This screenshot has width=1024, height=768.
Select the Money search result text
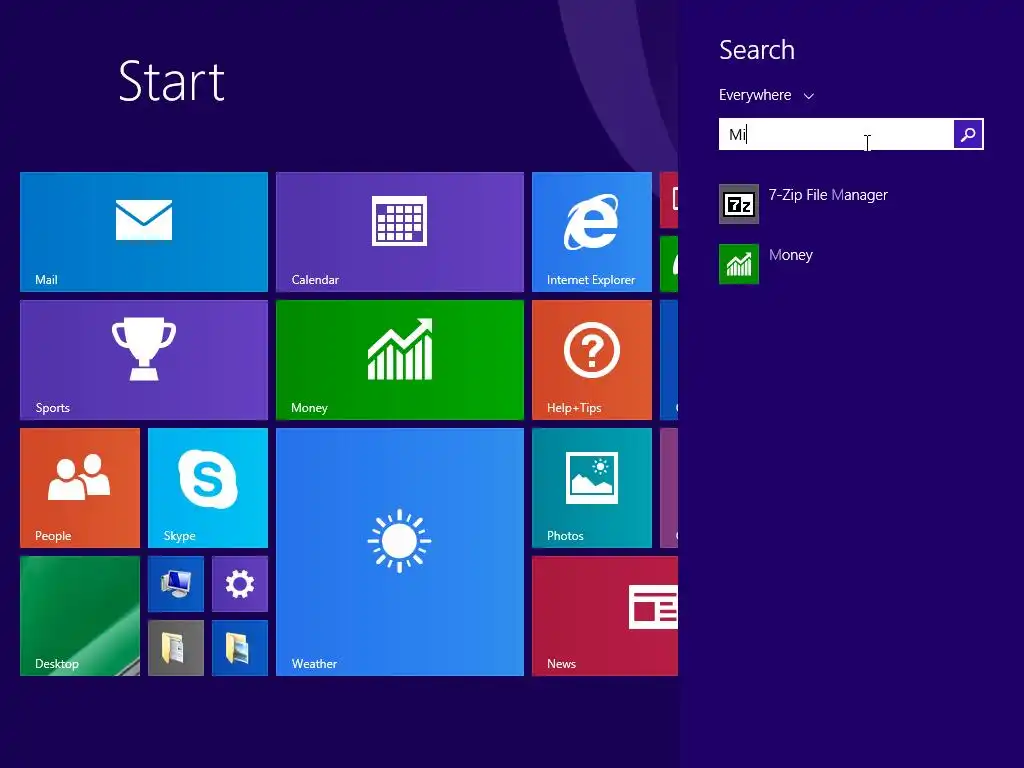(791, 255)
